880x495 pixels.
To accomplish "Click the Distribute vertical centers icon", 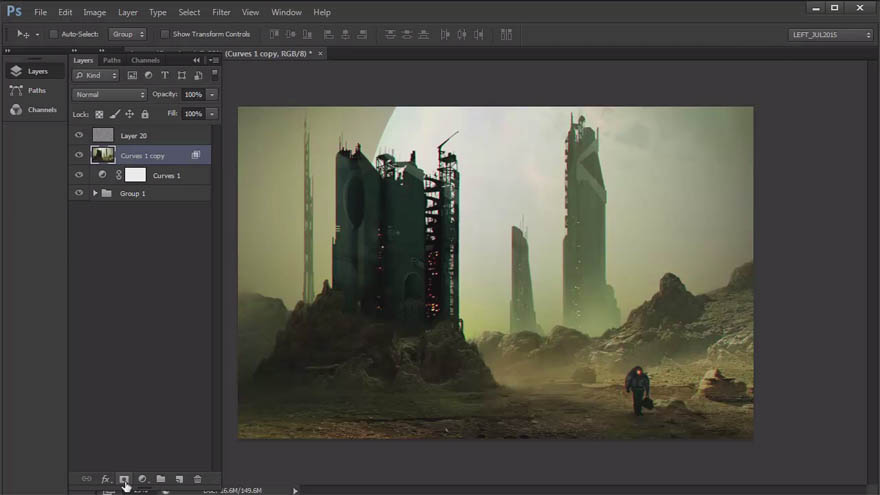I will tap(407, 34).
